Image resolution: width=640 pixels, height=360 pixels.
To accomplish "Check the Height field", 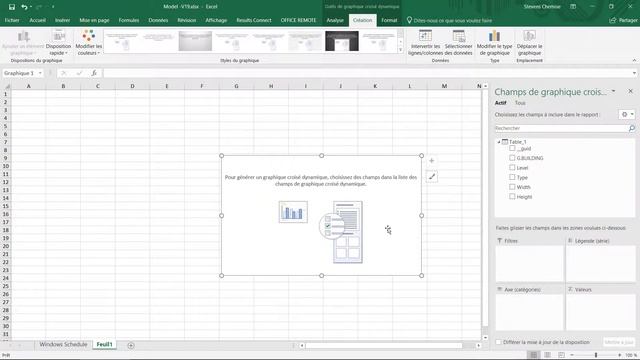I will (512, 196).
